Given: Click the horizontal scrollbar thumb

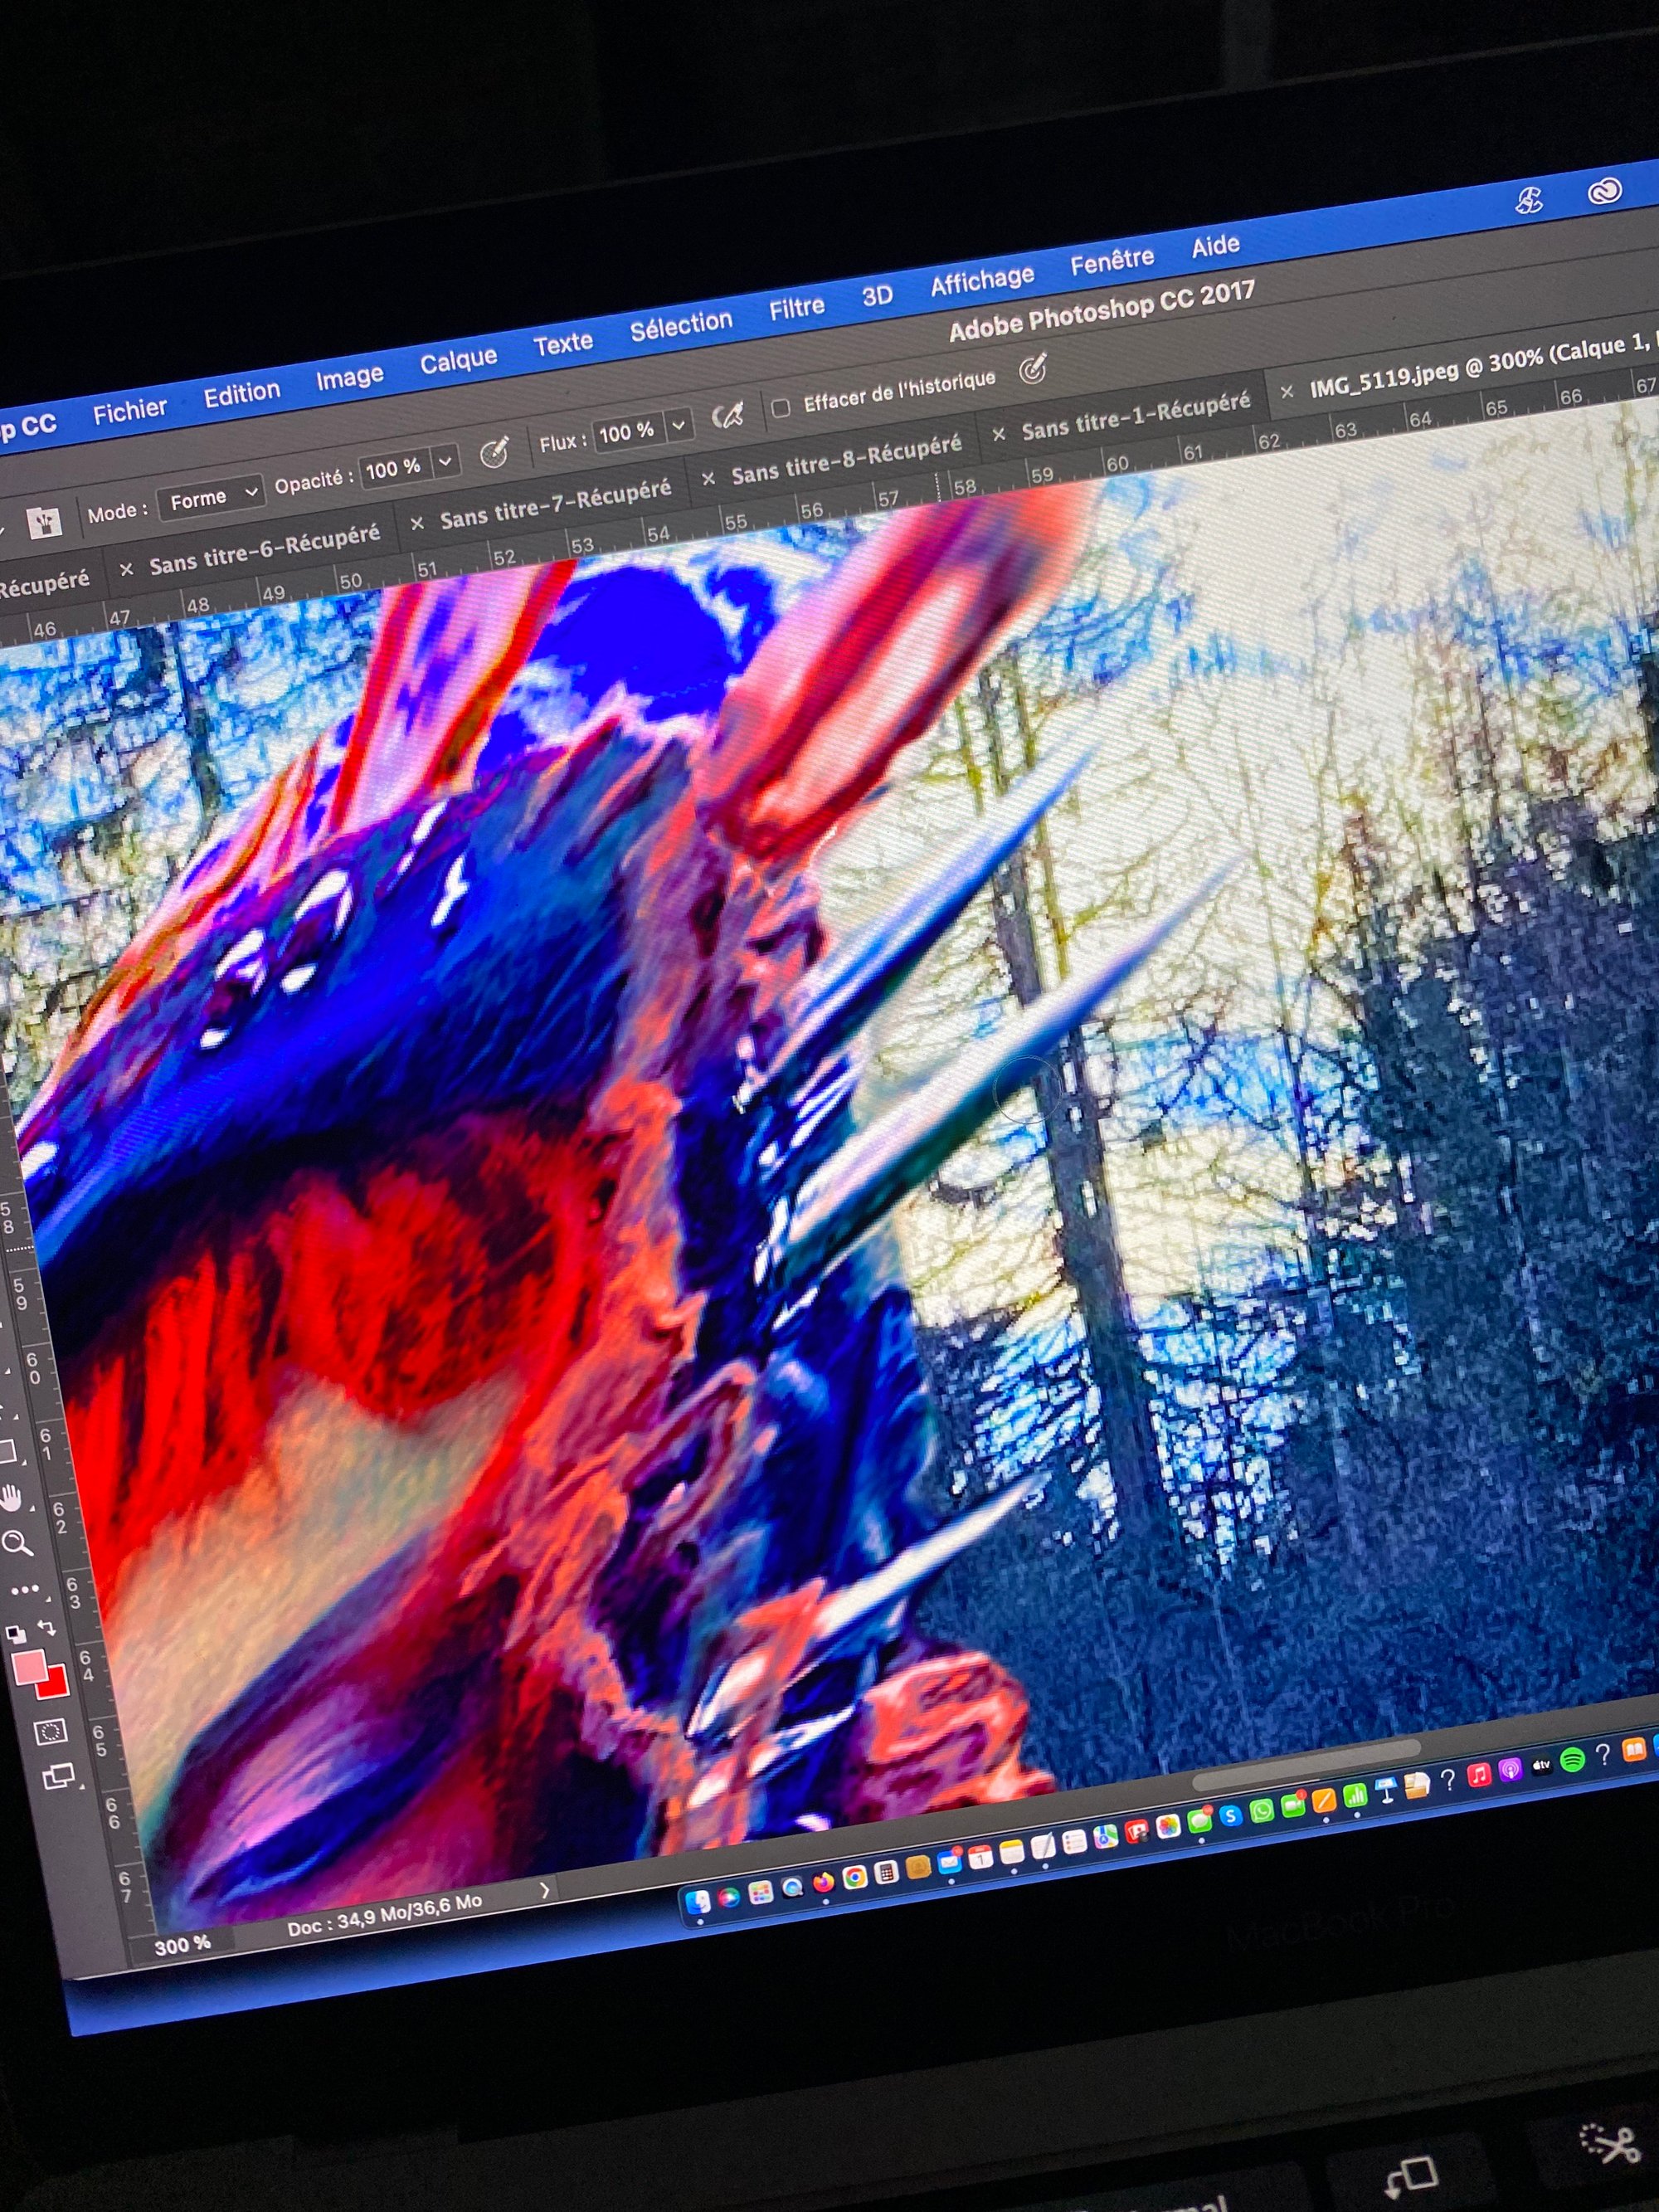Looking at the screenshot, I should pyautogui.click(x=1306, y=1766).
